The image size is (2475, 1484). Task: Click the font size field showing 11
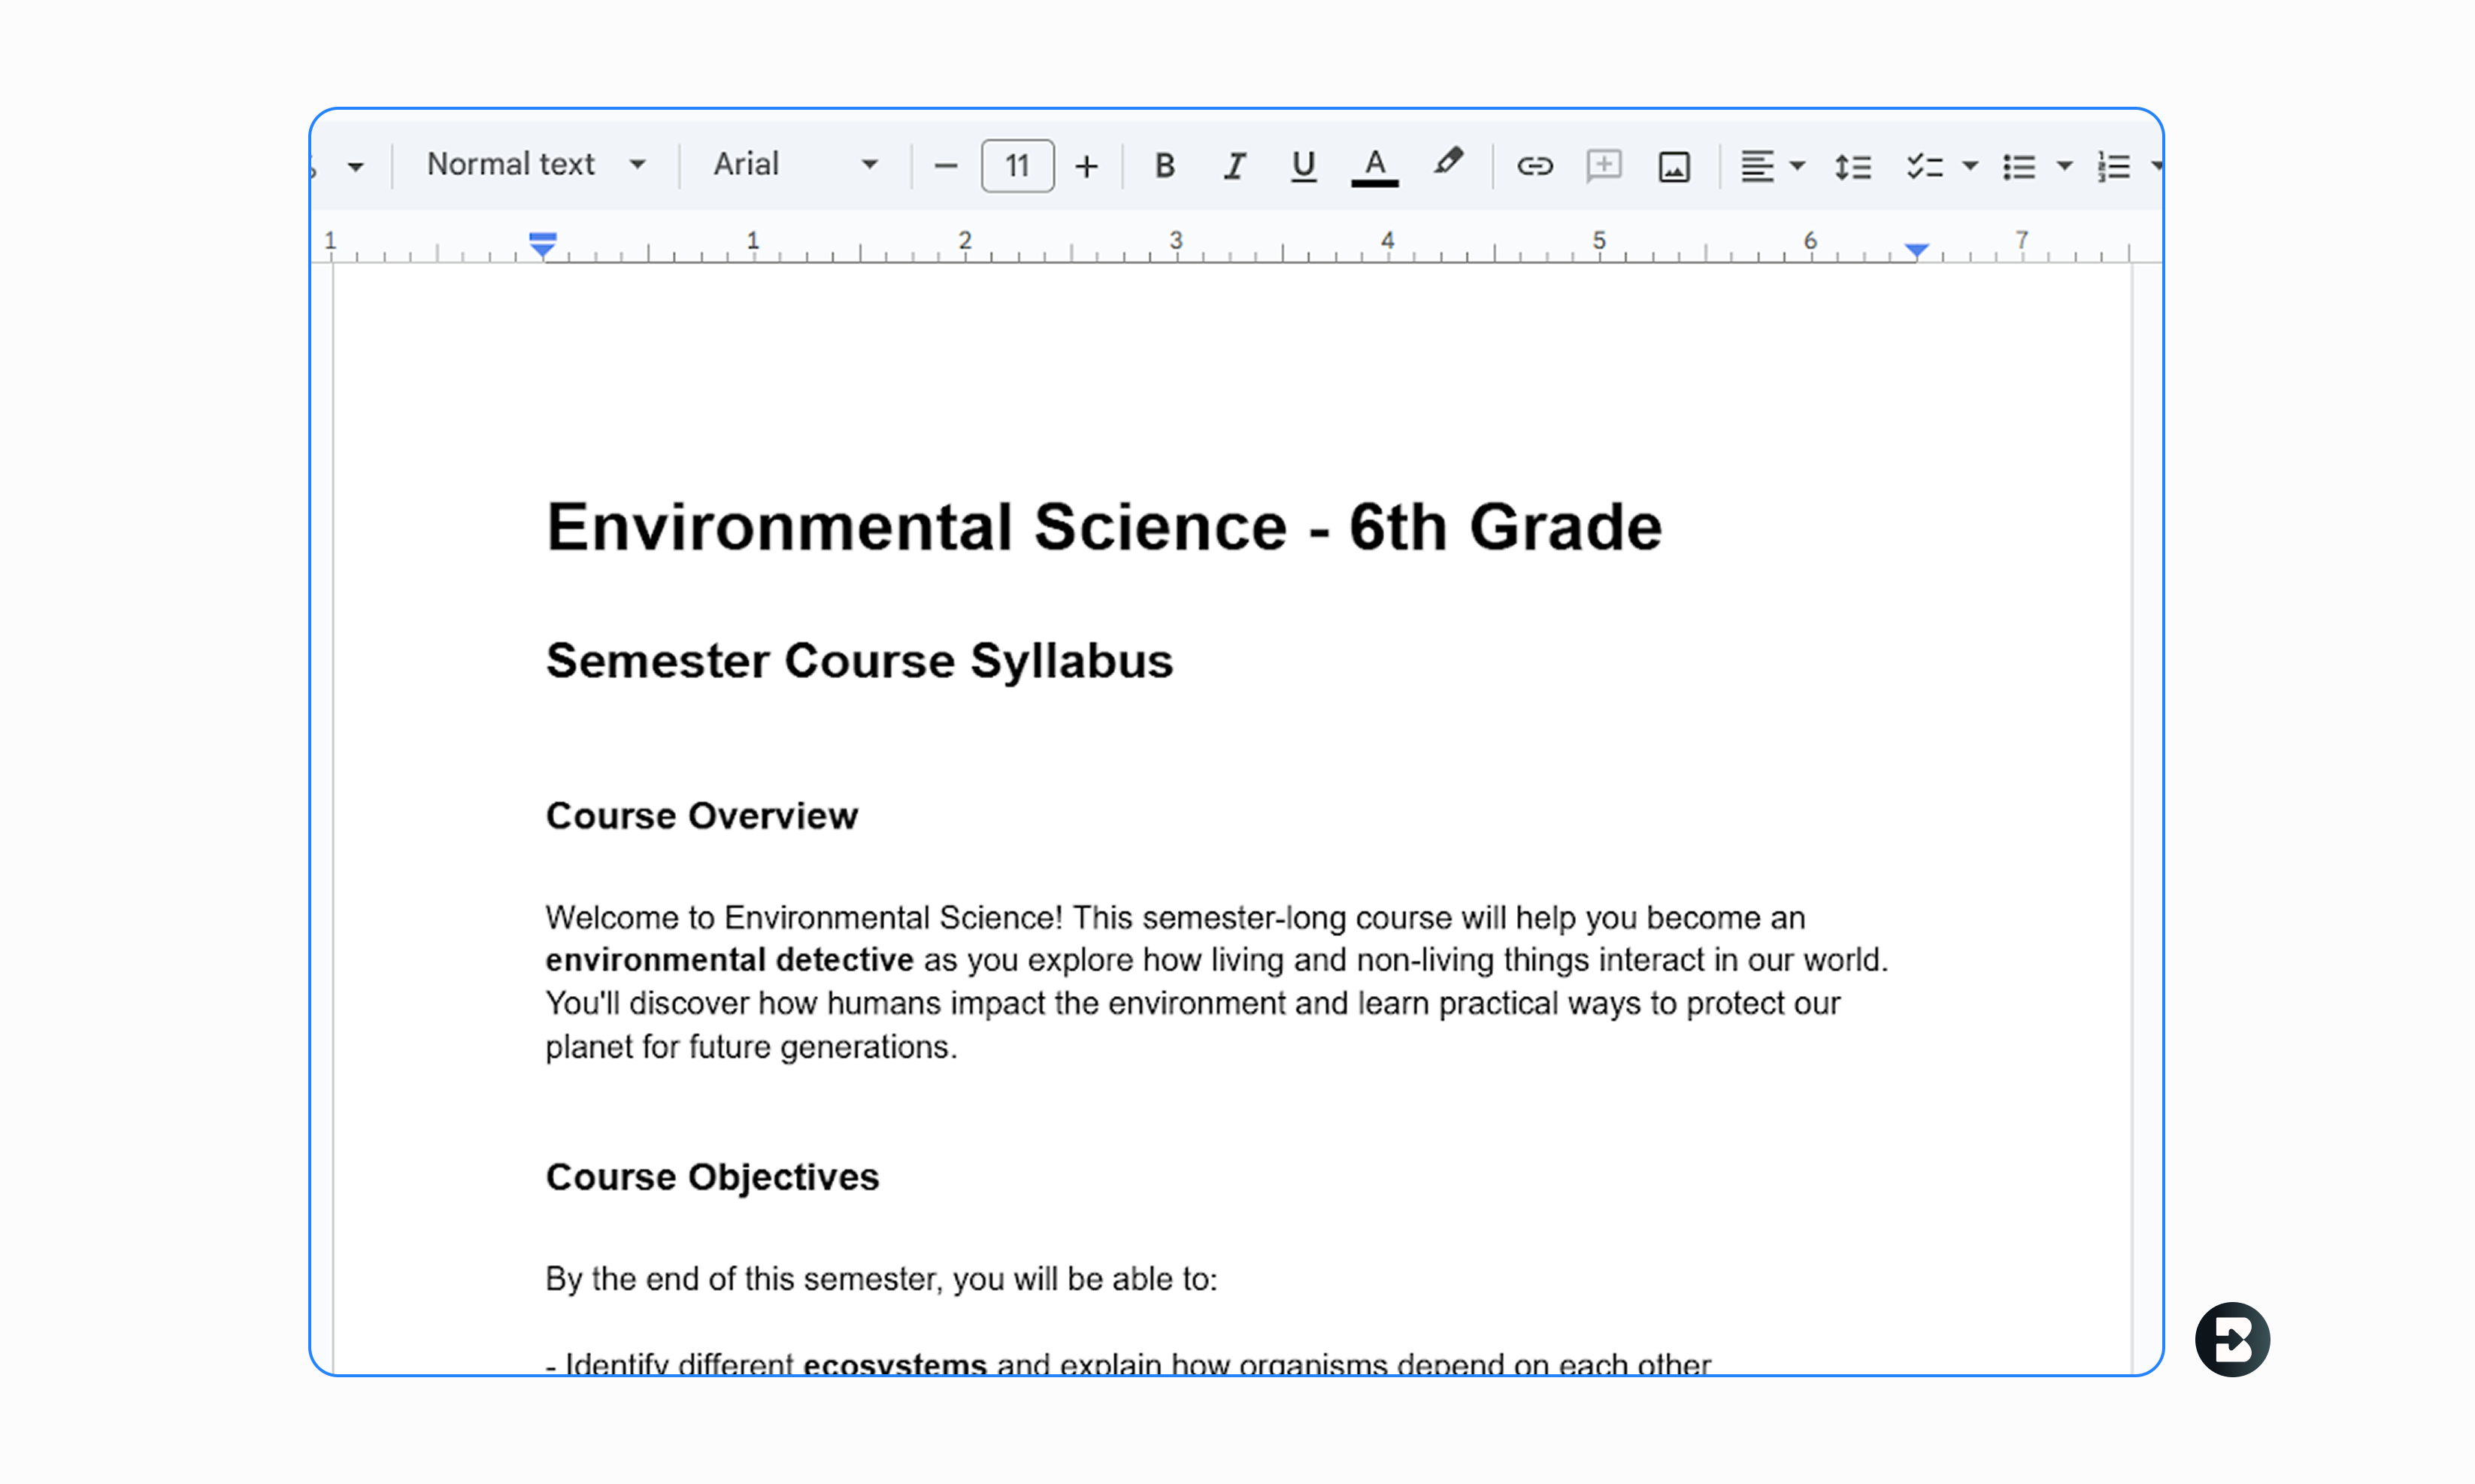click(x=1017, y=166)
